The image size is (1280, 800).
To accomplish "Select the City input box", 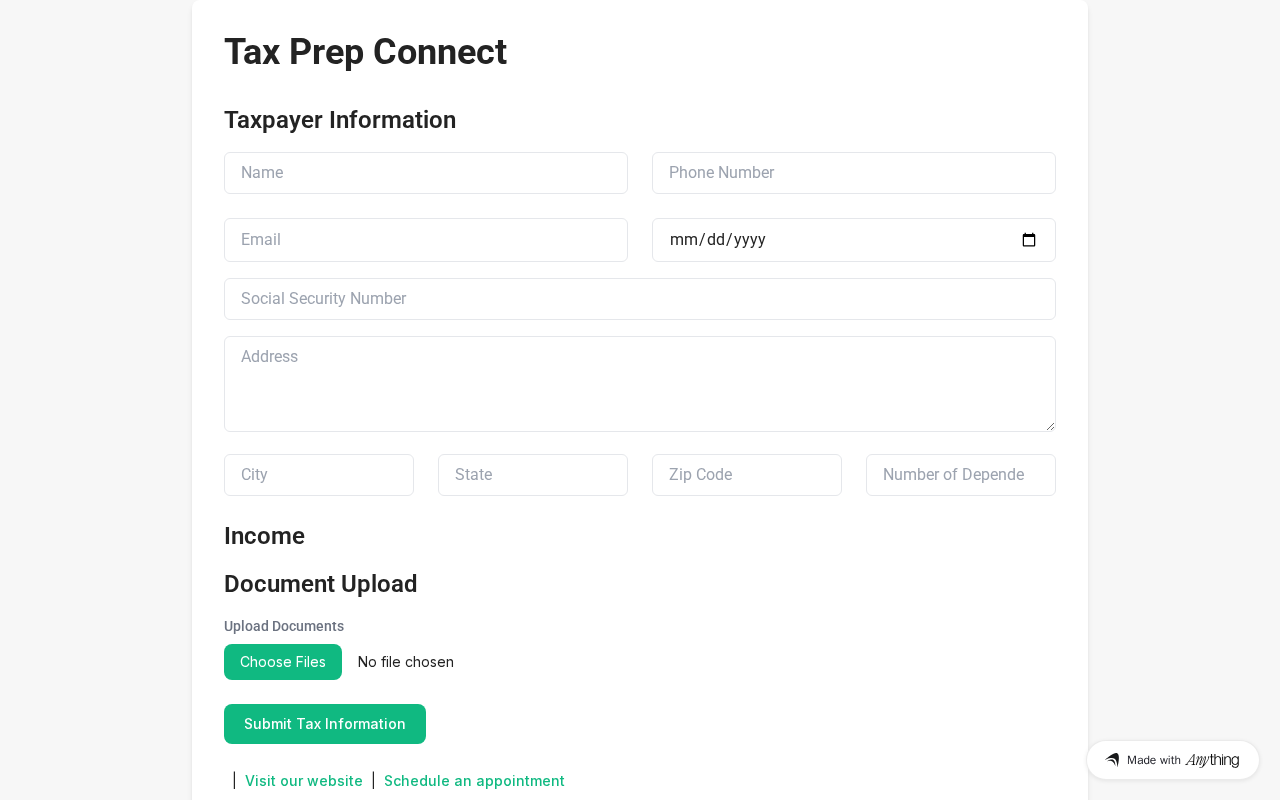I will (x=319, y=475).
